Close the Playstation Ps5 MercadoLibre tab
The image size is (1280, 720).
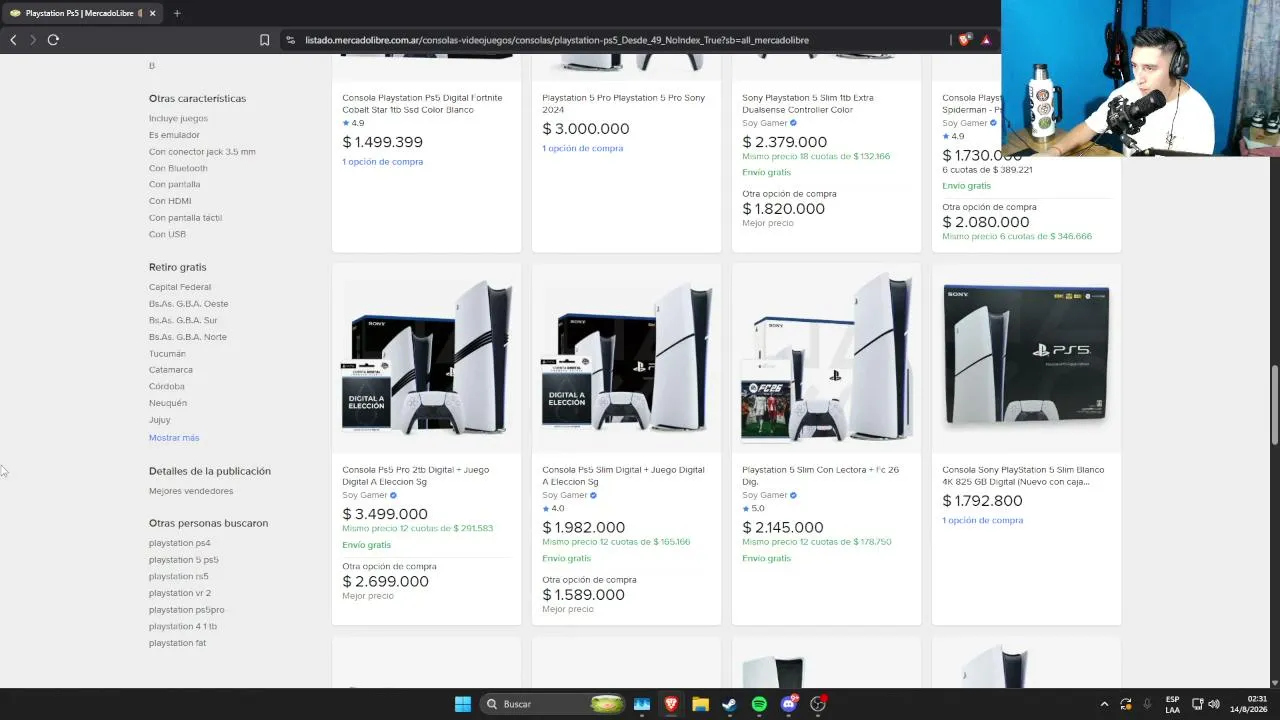point(153,13)
